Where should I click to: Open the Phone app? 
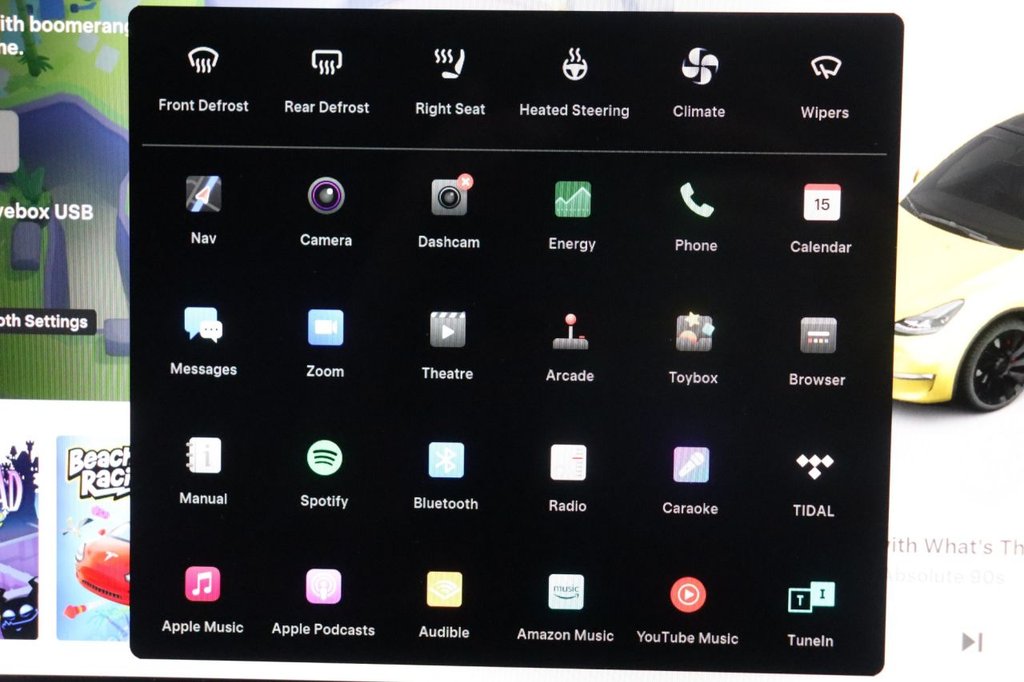pos(696,201)
